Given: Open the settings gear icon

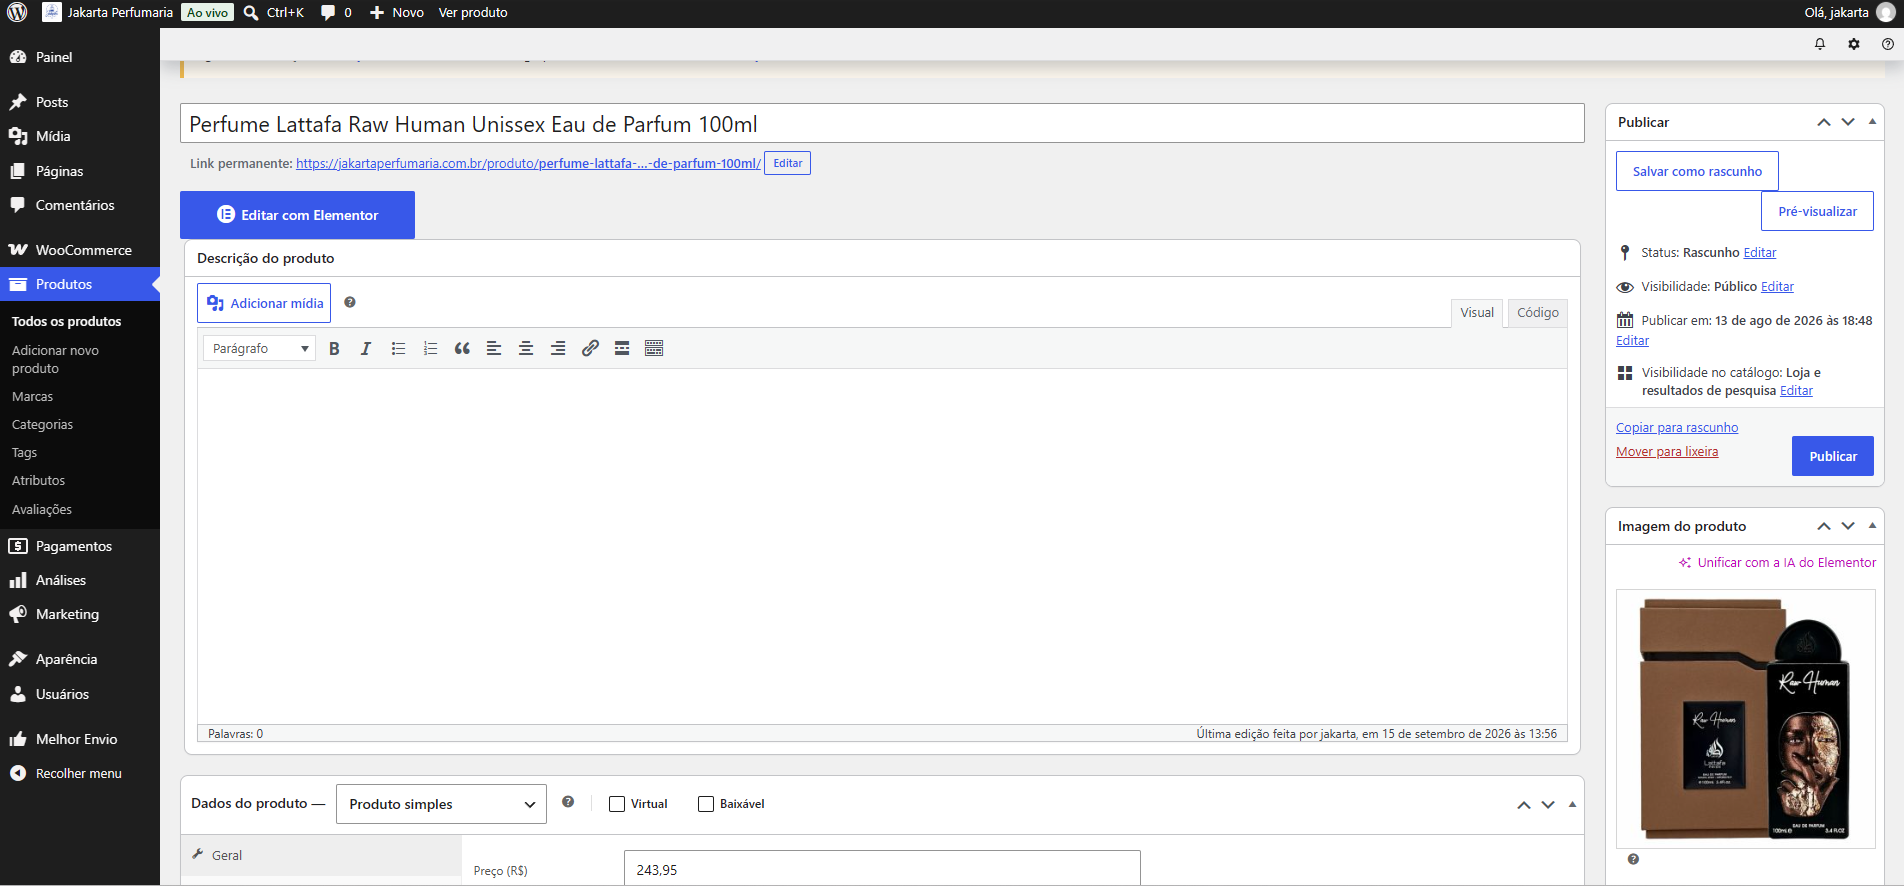Looking at the screenshot, I should (1854, 44).
